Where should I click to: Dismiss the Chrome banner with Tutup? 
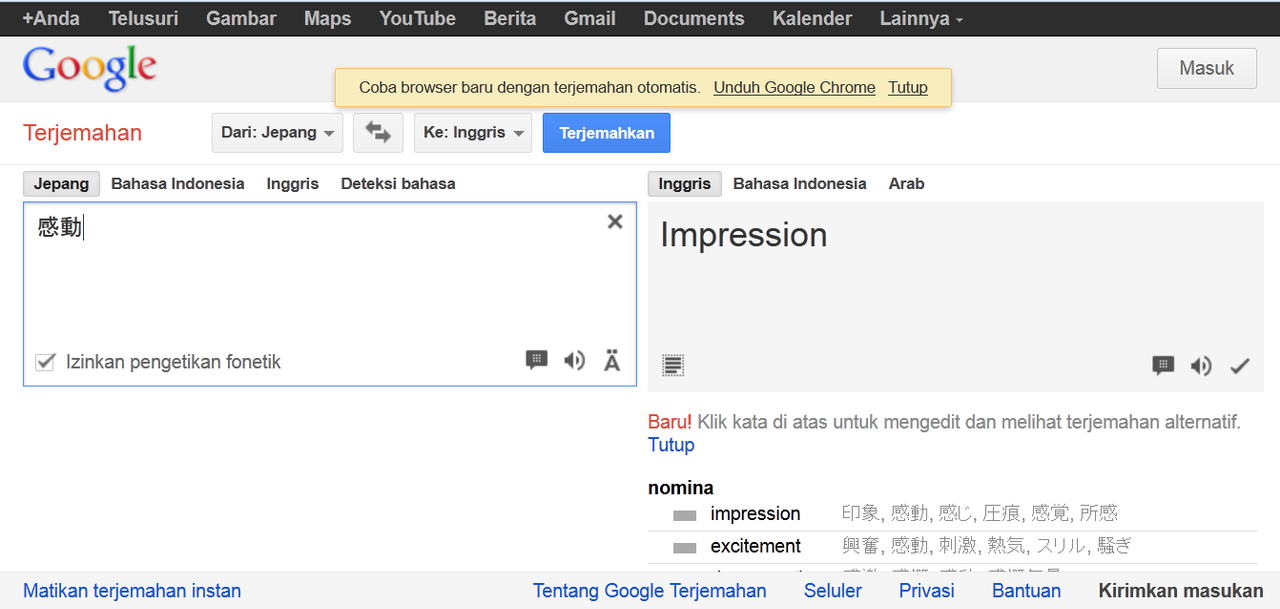(908, 87)
